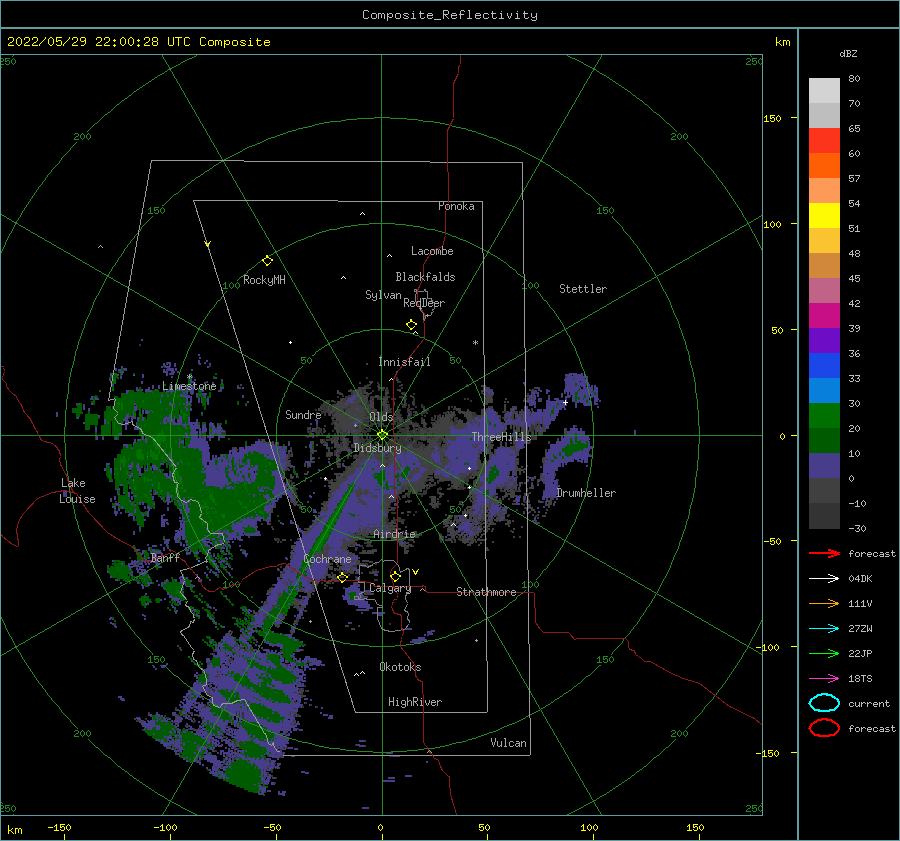Viewport: 900px width, 841px height.
Task: Click the dBZ legend heading
Action: tap(848, 53)
